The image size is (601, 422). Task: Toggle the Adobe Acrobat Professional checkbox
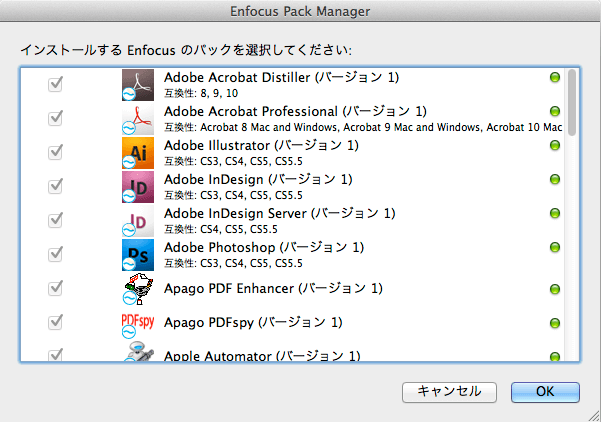[55, 118]
